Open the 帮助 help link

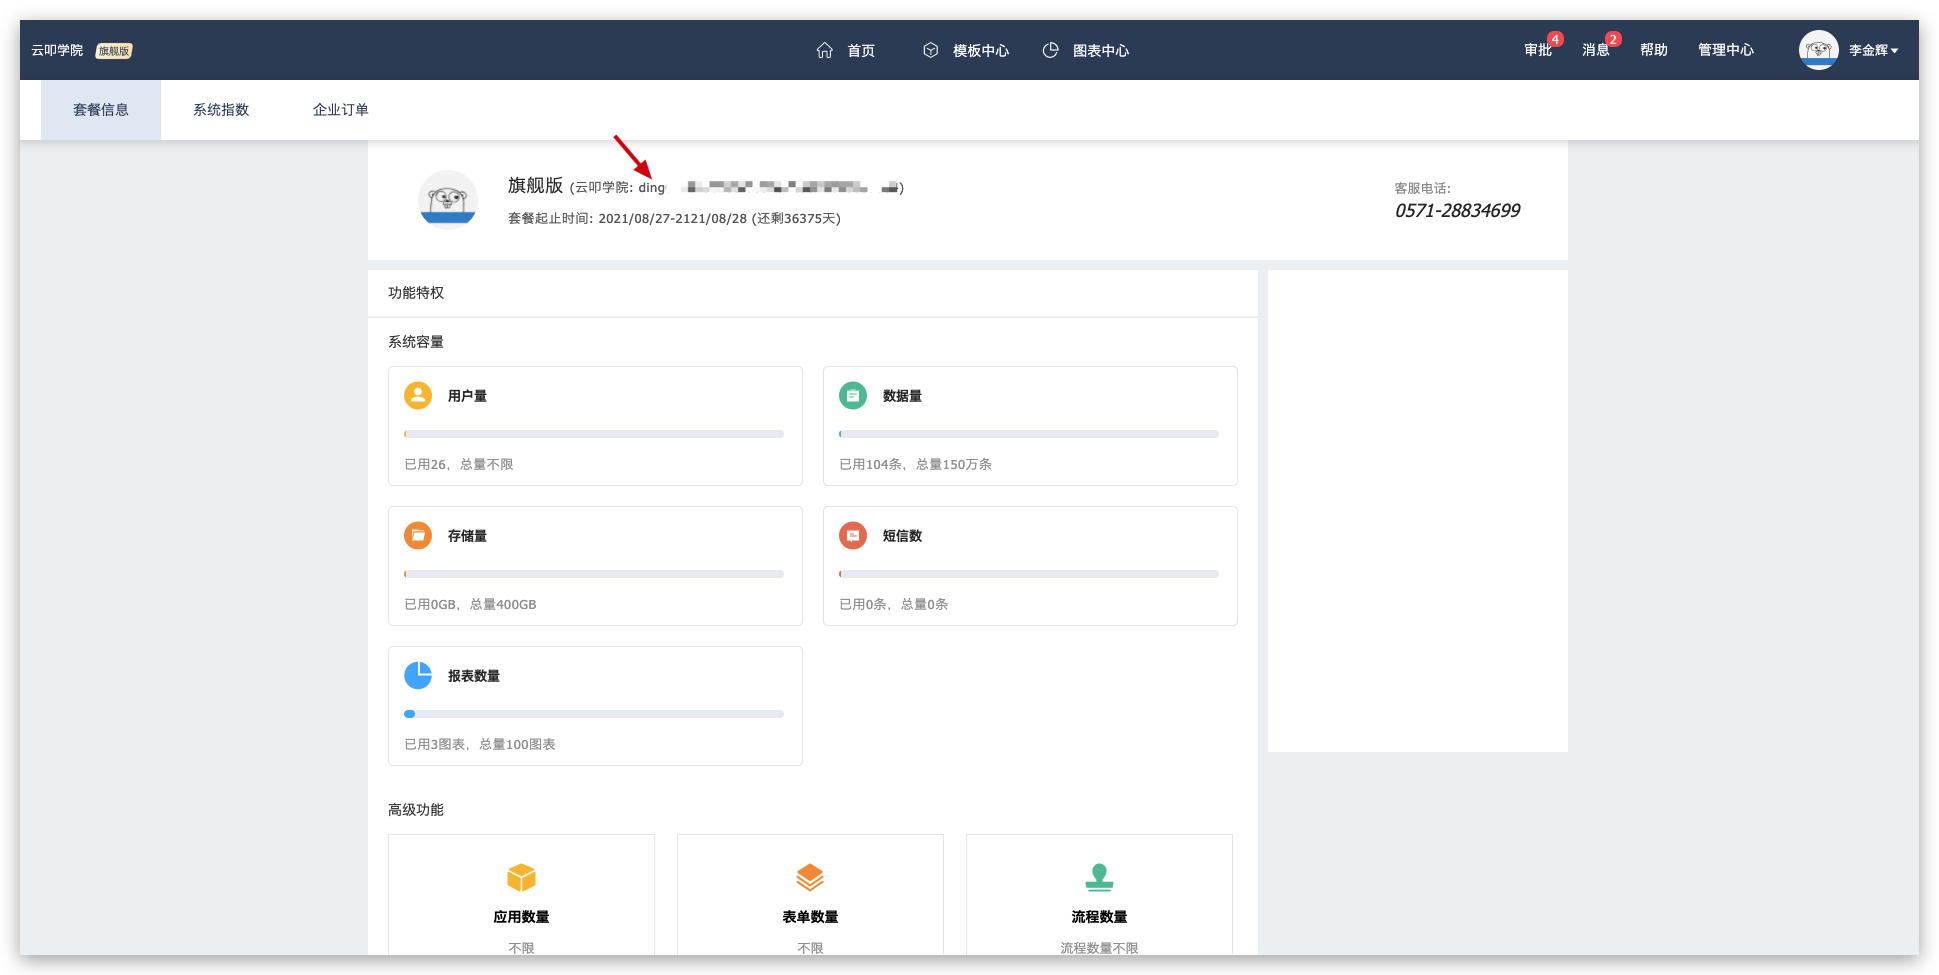[x=1654, y=50]
